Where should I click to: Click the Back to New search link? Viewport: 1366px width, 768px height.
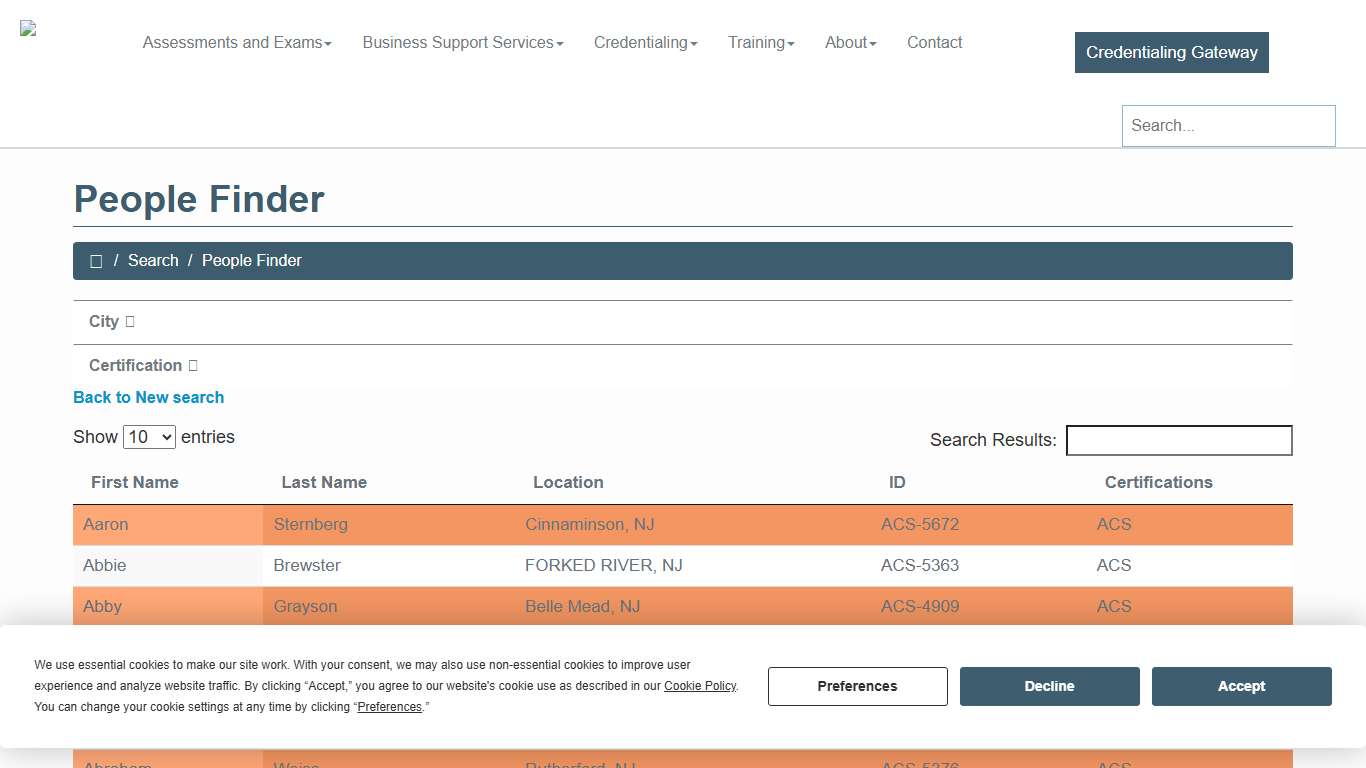pyautogui.click(x=148, y=397)
